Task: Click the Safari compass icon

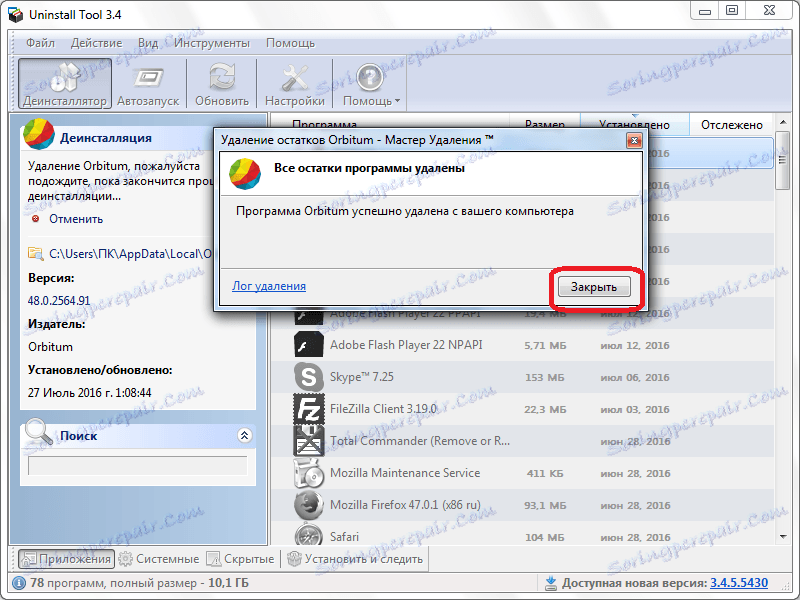Action: (x=309, y=535)
